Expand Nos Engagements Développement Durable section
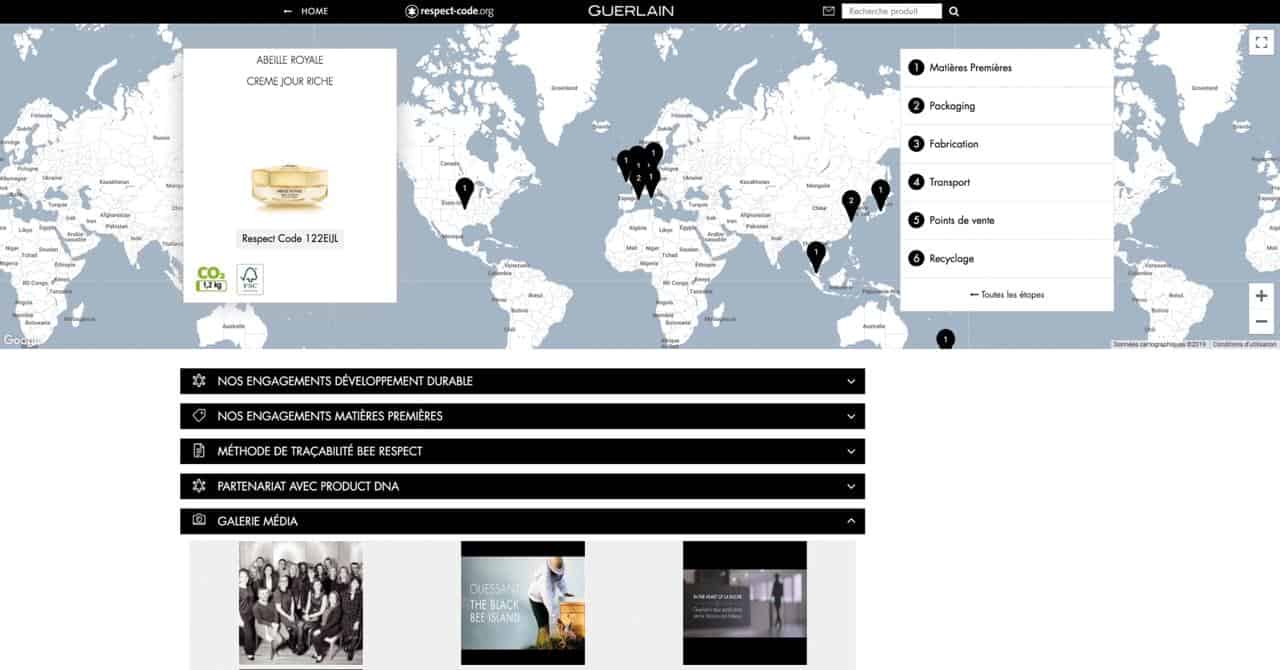 click(x=522, y=381)
